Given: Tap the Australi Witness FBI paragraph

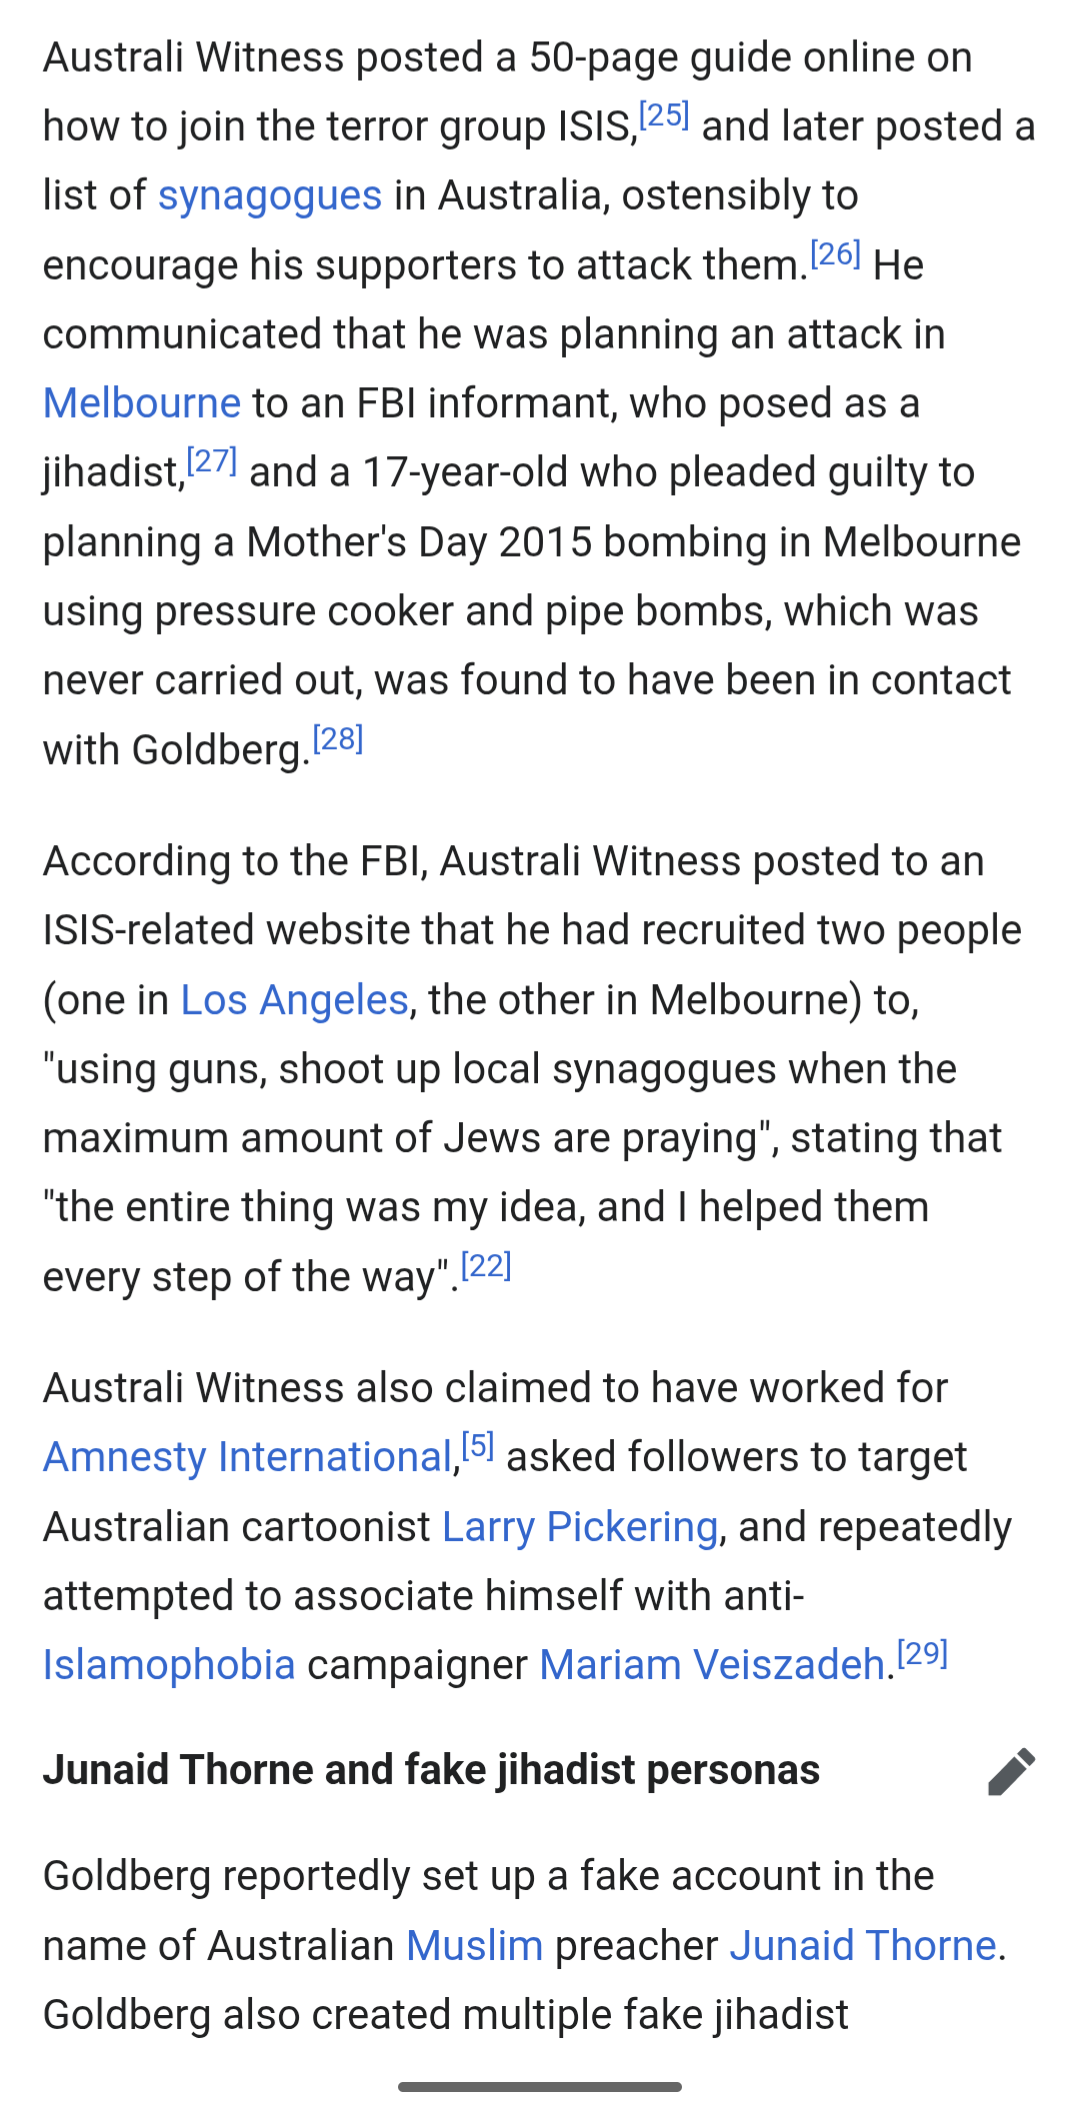Looking at the screenshot, I should click(x=532, y=1069).
